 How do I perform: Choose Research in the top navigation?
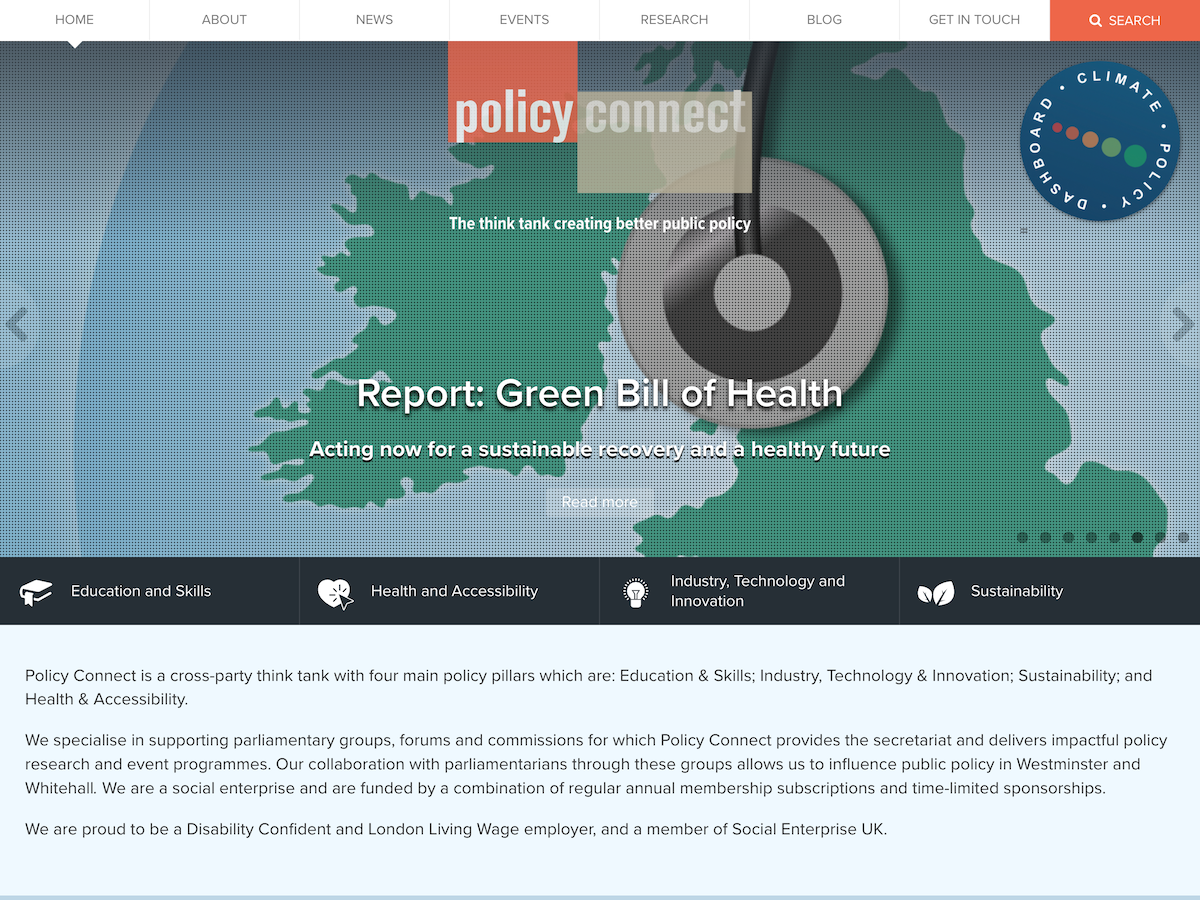(675, 20)
